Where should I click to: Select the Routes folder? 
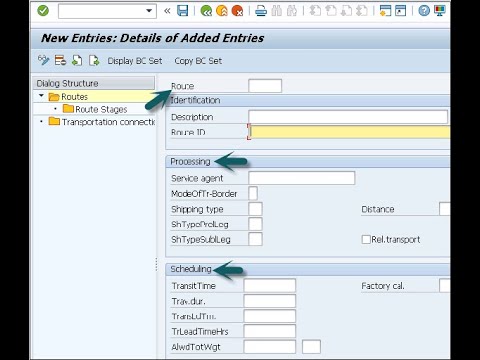pyautogui.click(x=68, y=97)
